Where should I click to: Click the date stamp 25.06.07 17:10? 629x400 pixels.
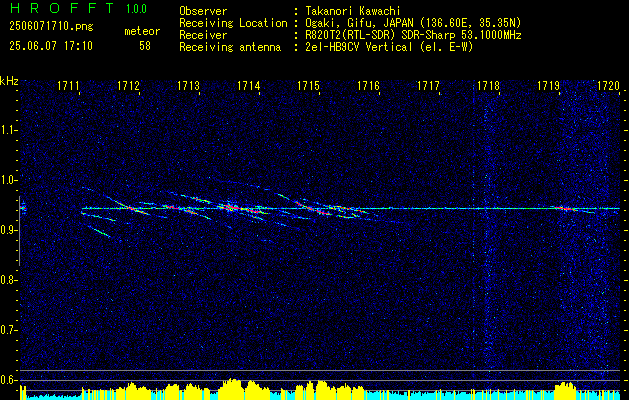(x=51, y=46)
